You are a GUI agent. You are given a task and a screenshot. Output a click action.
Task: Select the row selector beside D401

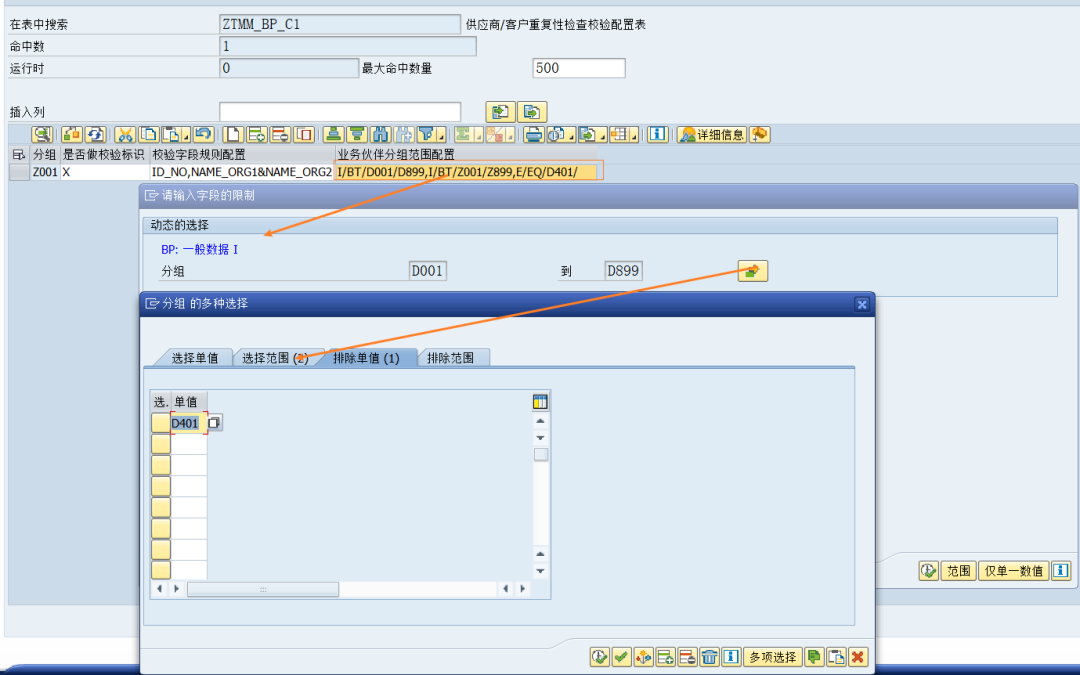160,423
